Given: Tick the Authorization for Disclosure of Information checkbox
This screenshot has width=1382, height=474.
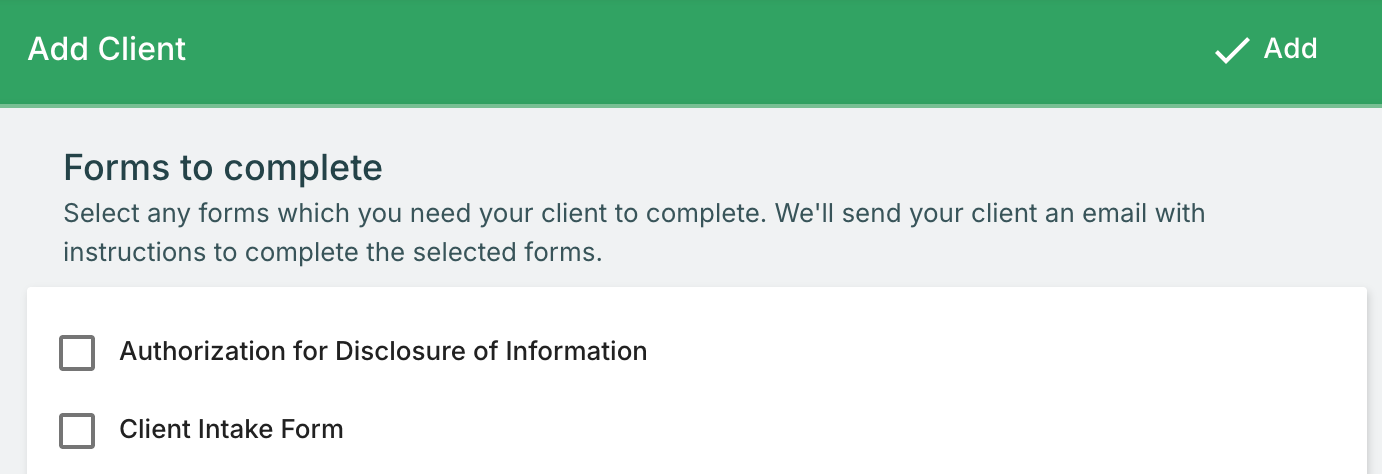Looking at the screenshot, I should [x=77, y=352].
